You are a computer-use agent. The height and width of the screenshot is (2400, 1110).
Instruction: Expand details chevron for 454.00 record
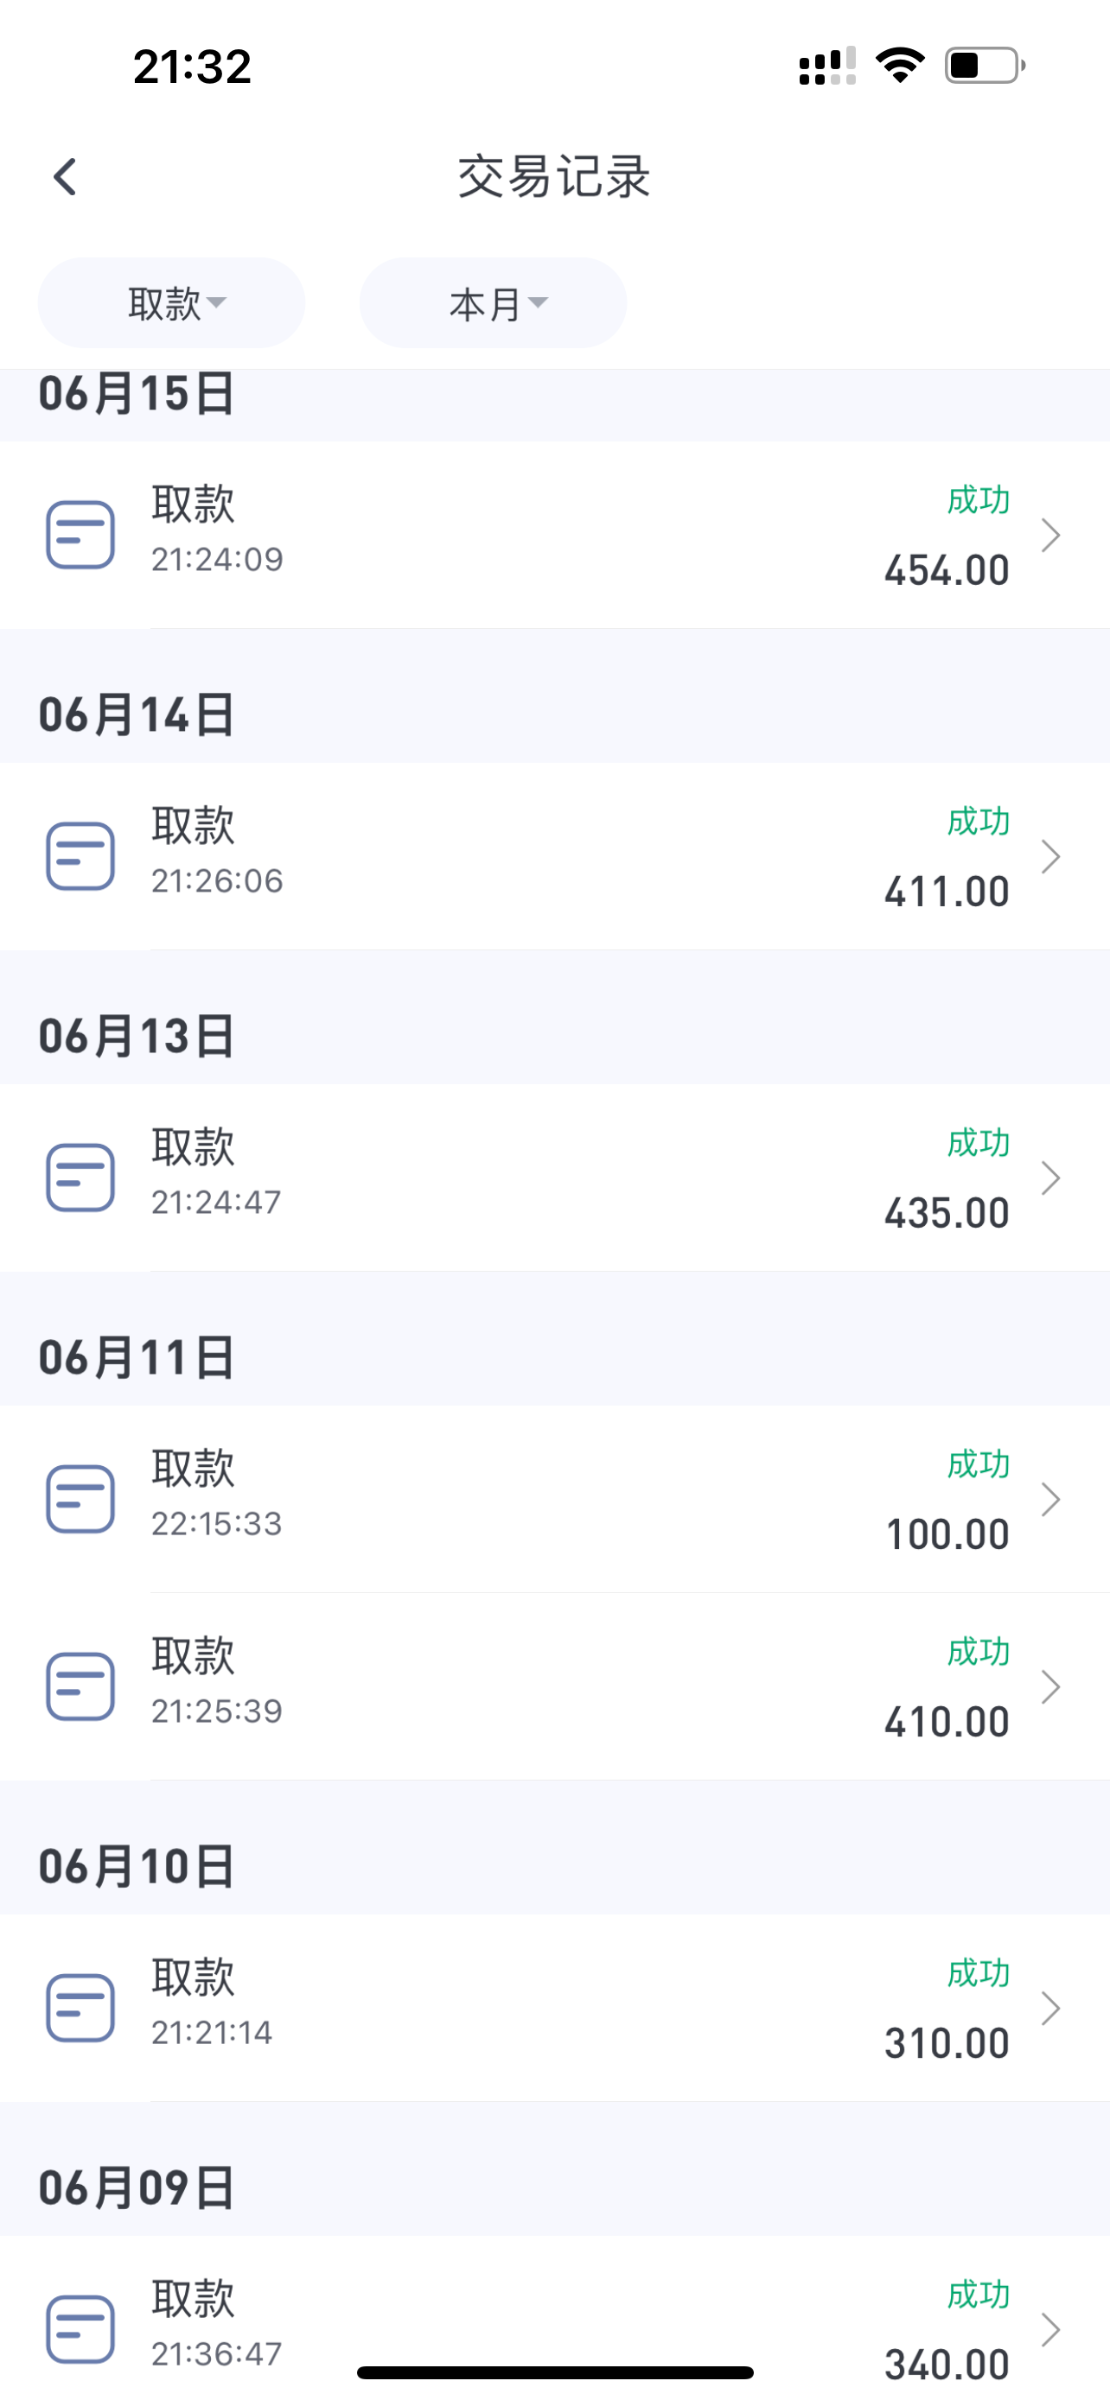1050,536
